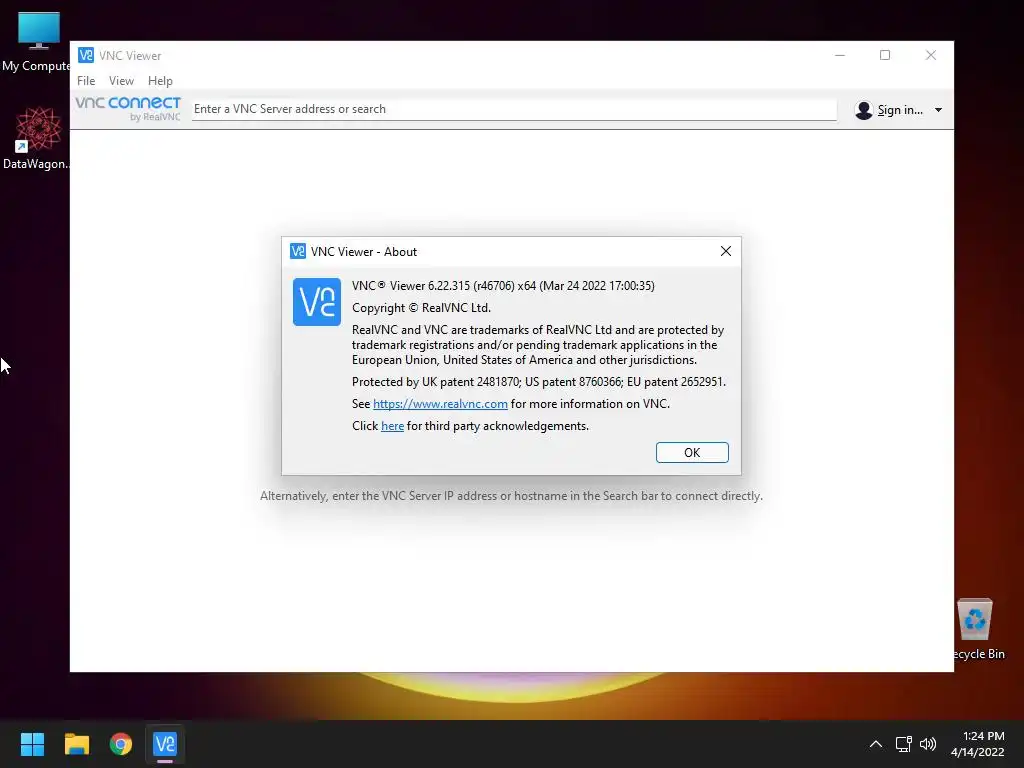Click OK in the About dialog
1024x768 pixels.
692,453
